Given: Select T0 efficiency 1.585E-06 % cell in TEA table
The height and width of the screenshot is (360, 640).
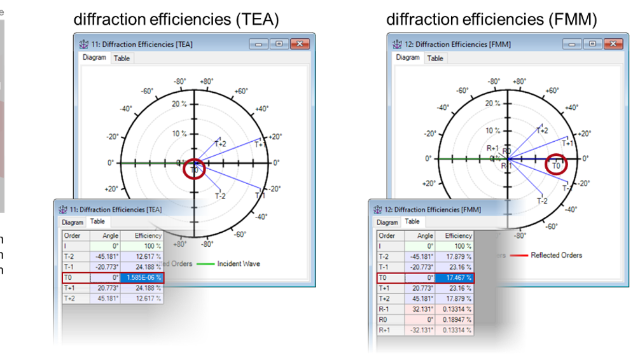Looking at the screenshot, I should 142,278.
